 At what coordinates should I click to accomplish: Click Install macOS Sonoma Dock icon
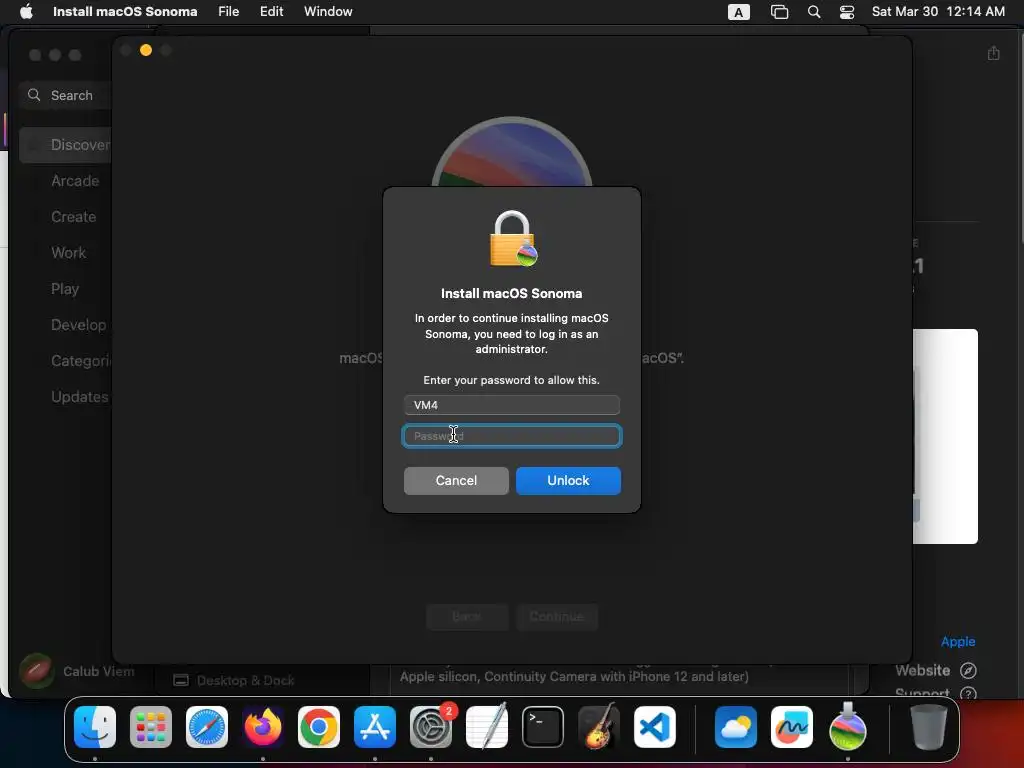(848, 727)
